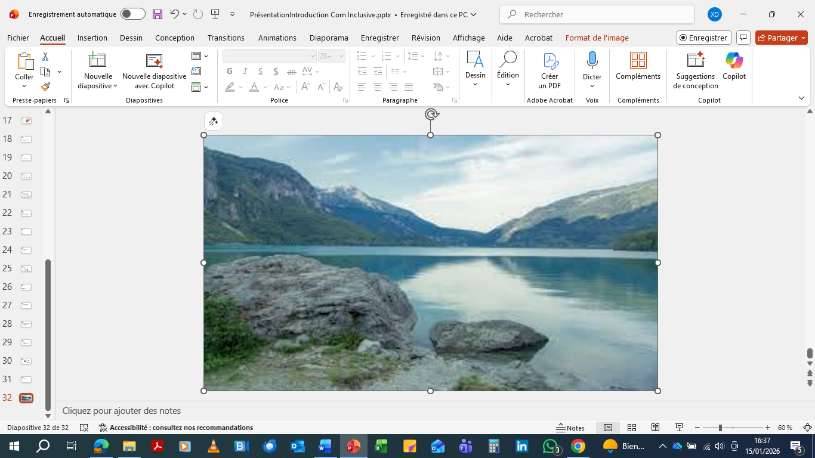Click Accessibilité : consultez nos recommandations
Screen dimensions: 815x458
coord(175,428)
